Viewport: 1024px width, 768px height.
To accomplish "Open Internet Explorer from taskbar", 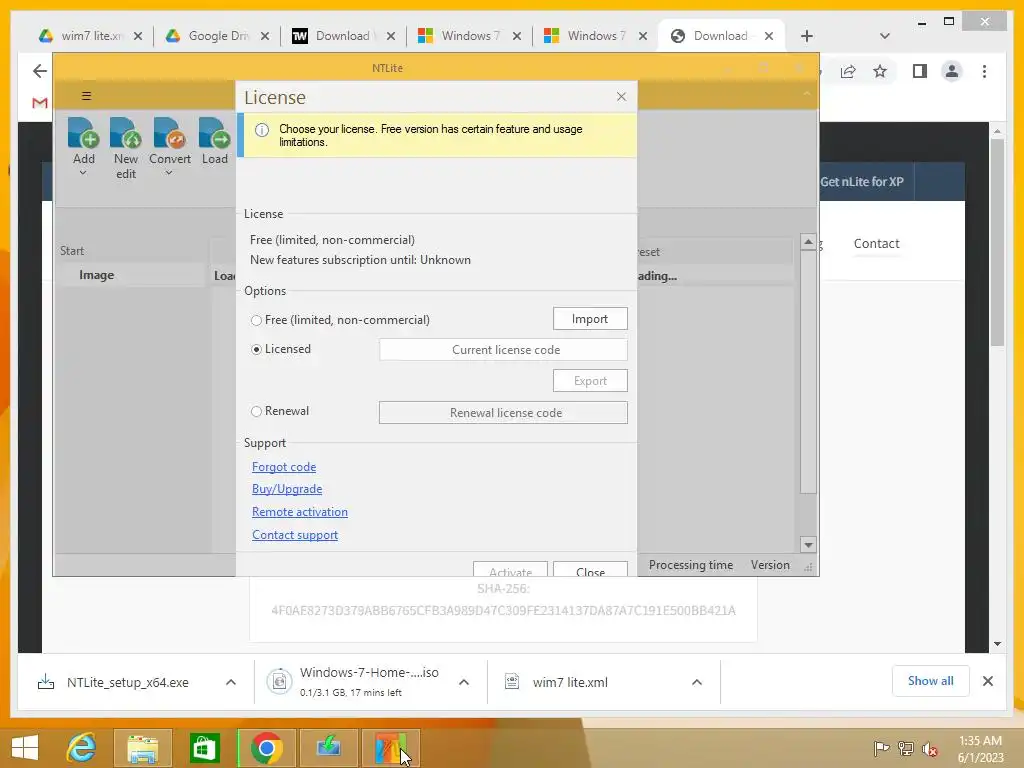I will tap(81, 748).
